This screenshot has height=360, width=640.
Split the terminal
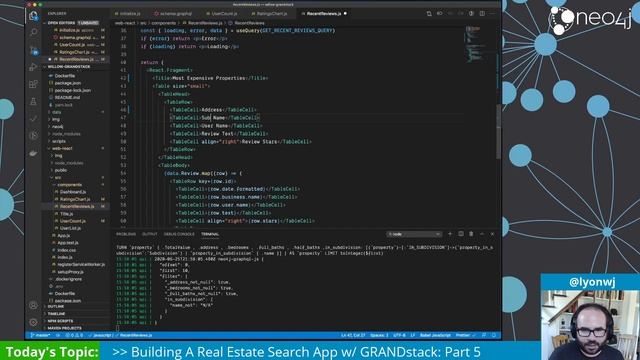coord(460,234)
